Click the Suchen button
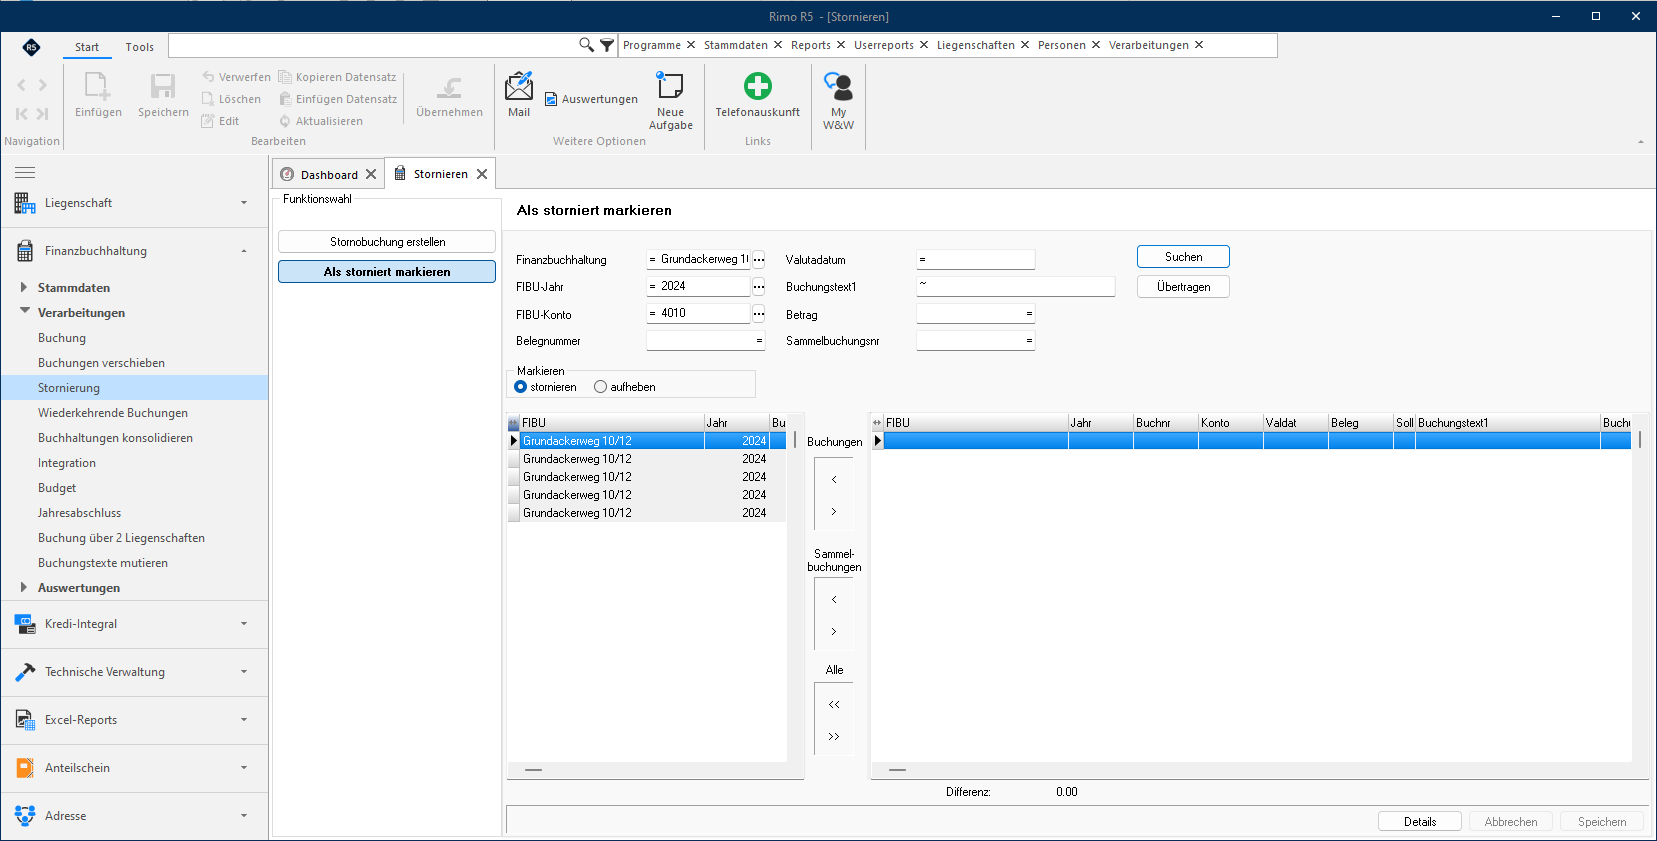This screenshot has width=1657, height=841. click(x=1183, y=257)
